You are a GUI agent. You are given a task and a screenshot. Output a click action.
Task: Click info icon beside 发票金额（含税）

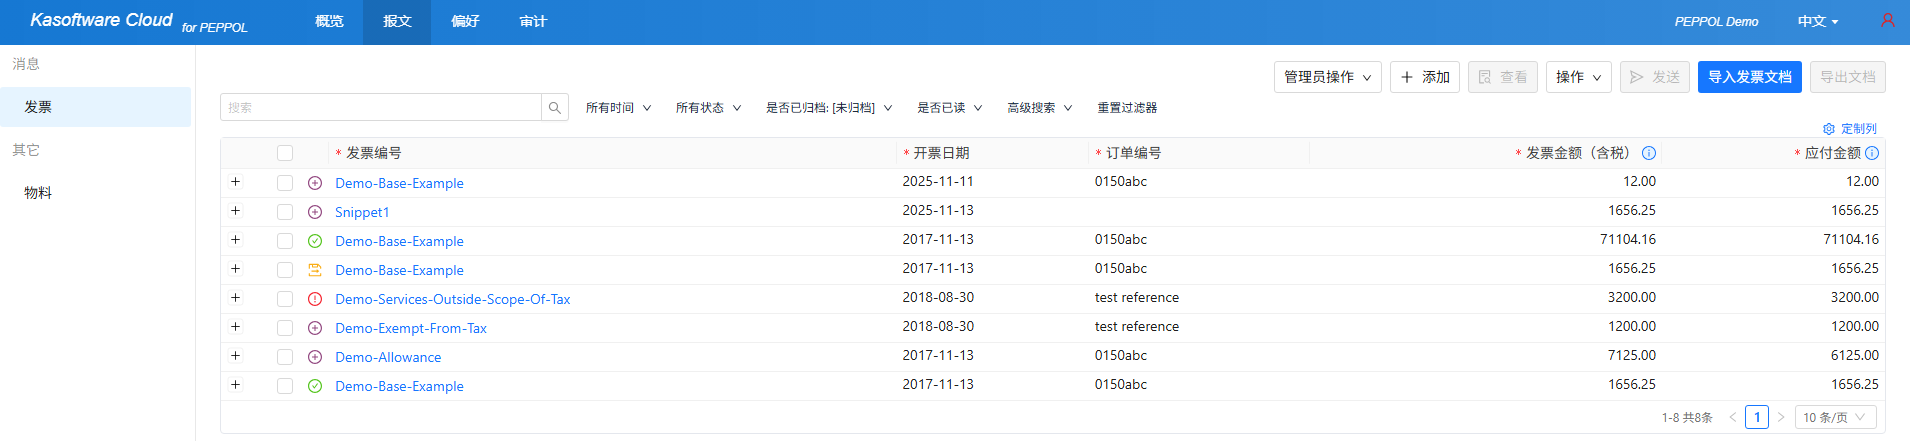pos(1649,153)
